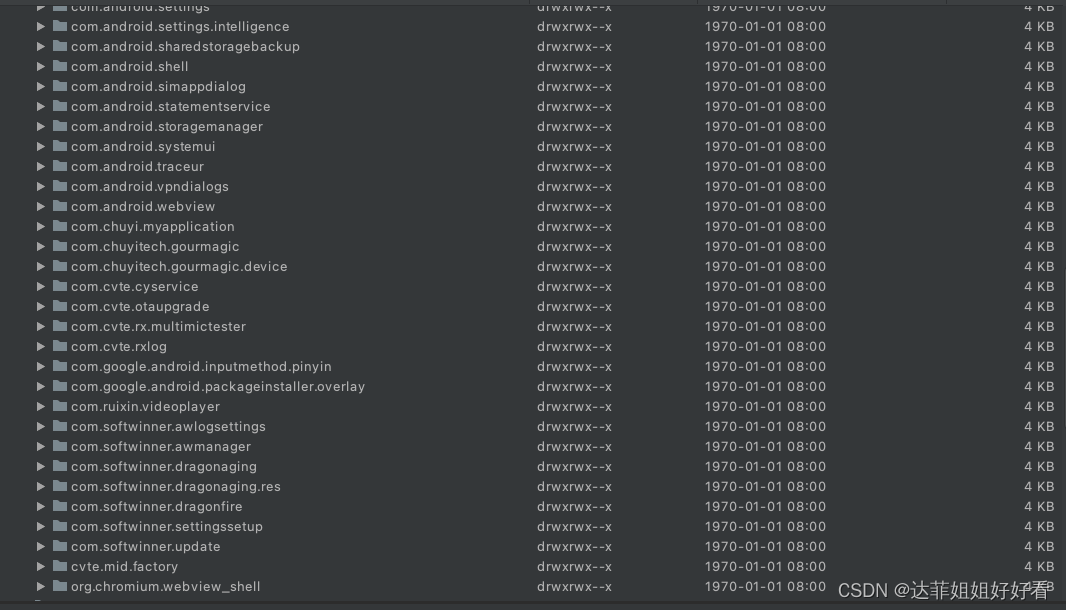Expand the com.android.settings.intelligence folder
The image size is (1066, 610).
(x=40, y=27)
